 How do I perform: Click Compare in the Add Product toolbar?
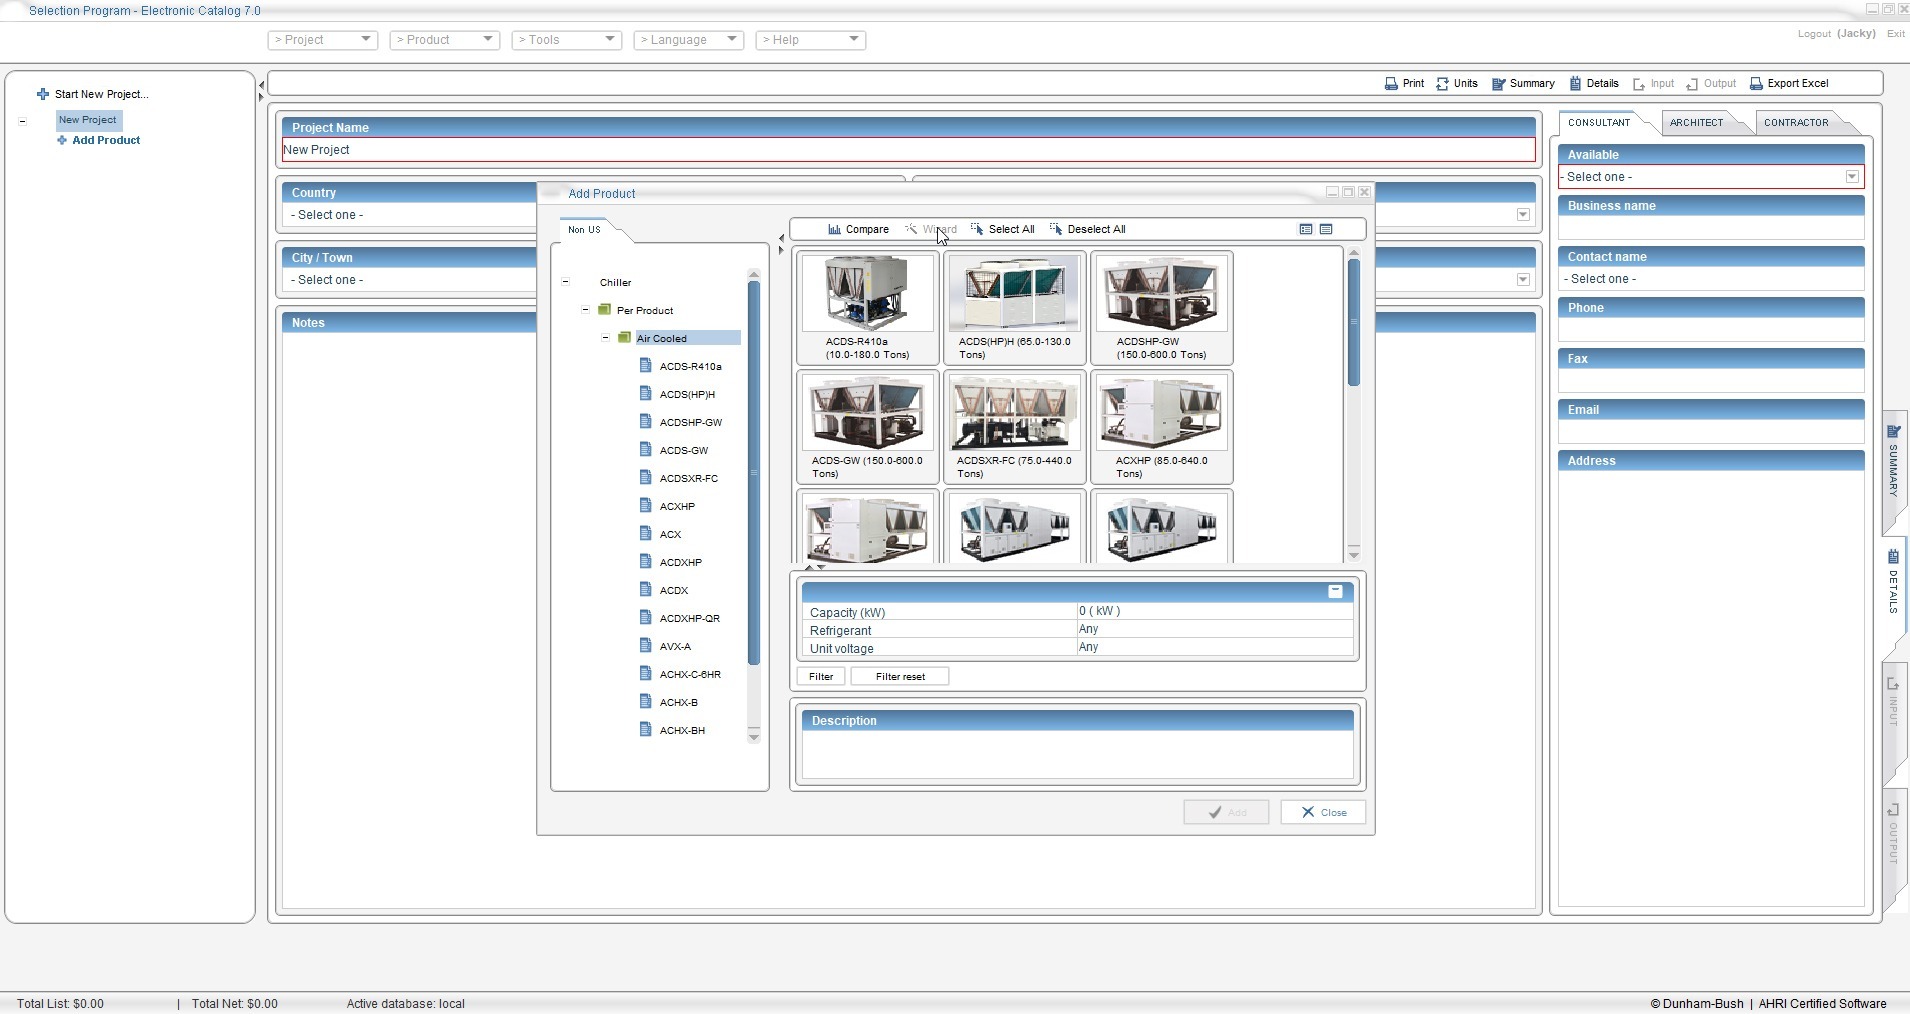[x=858, y=229]
